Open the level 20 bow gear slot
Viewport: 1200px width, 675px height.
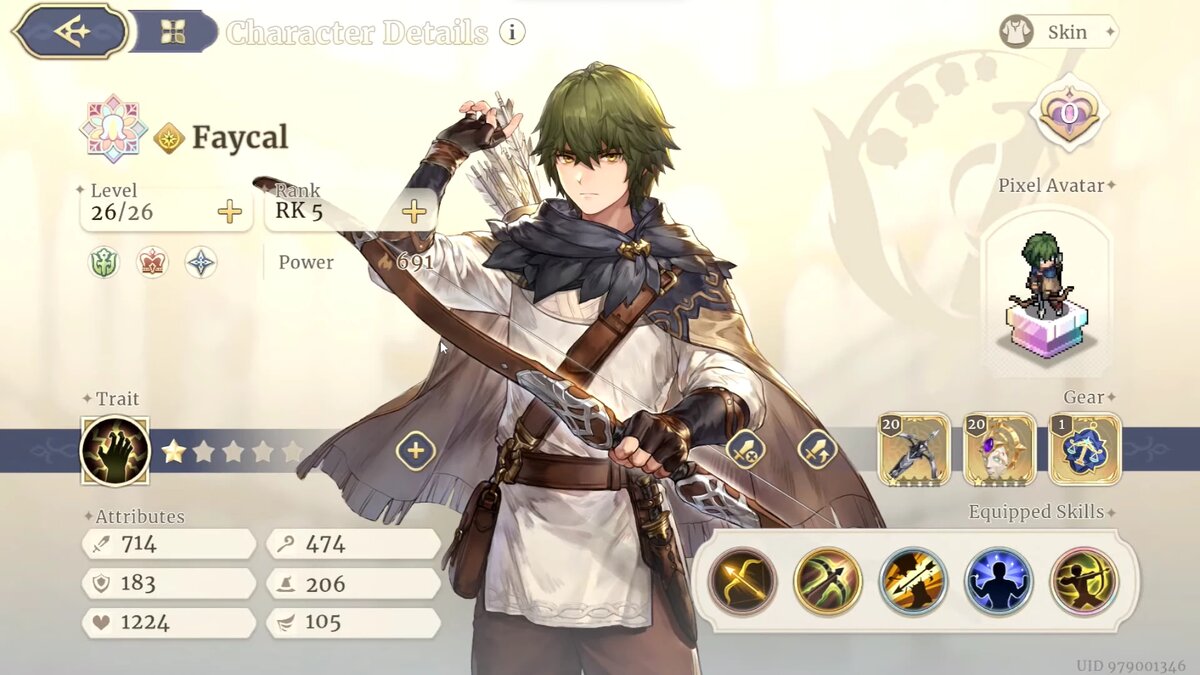click(x=914, y=450)
